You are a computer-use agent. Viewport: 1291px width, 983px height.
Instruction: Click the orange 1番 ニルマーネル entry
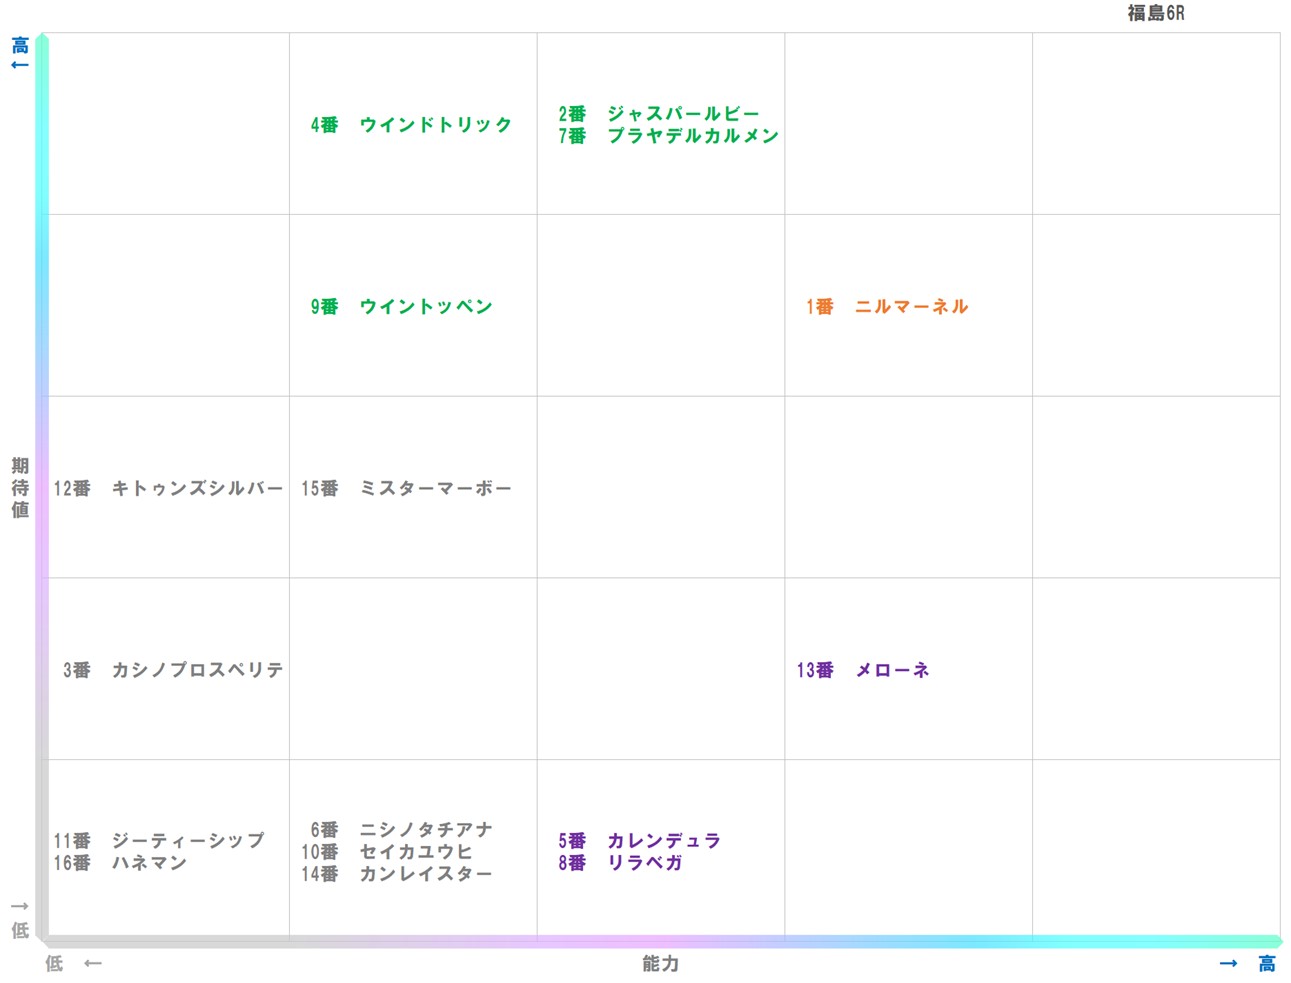pyautogui.click(x=884, y=307)
